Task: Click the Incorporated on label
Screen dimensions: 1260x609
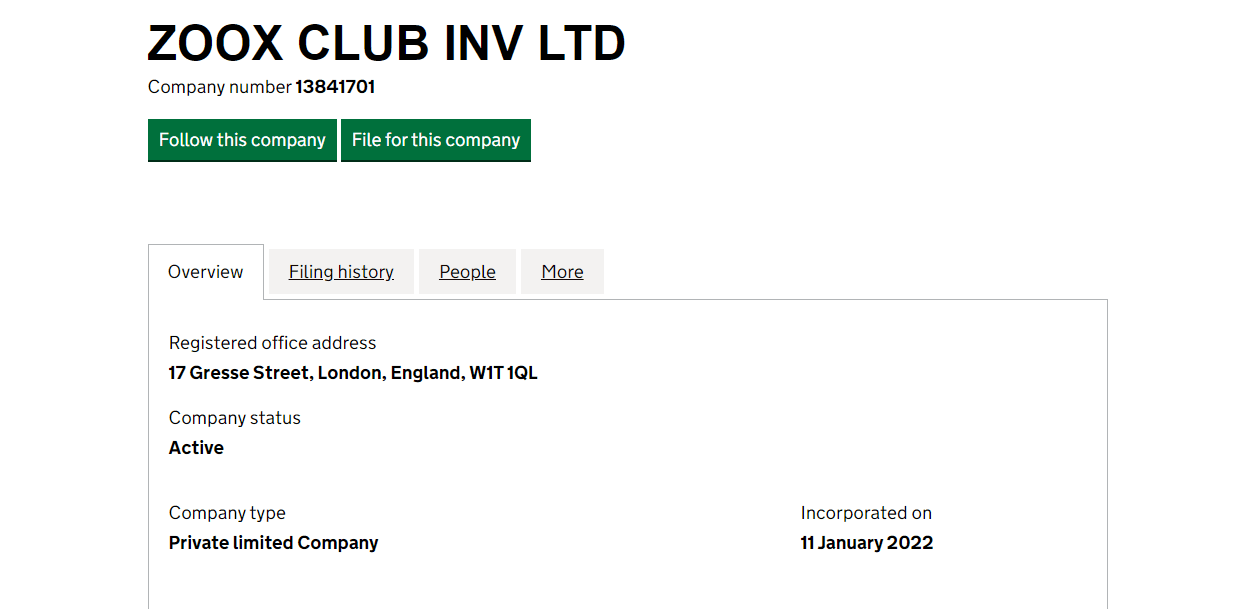Action: [866, 513]
